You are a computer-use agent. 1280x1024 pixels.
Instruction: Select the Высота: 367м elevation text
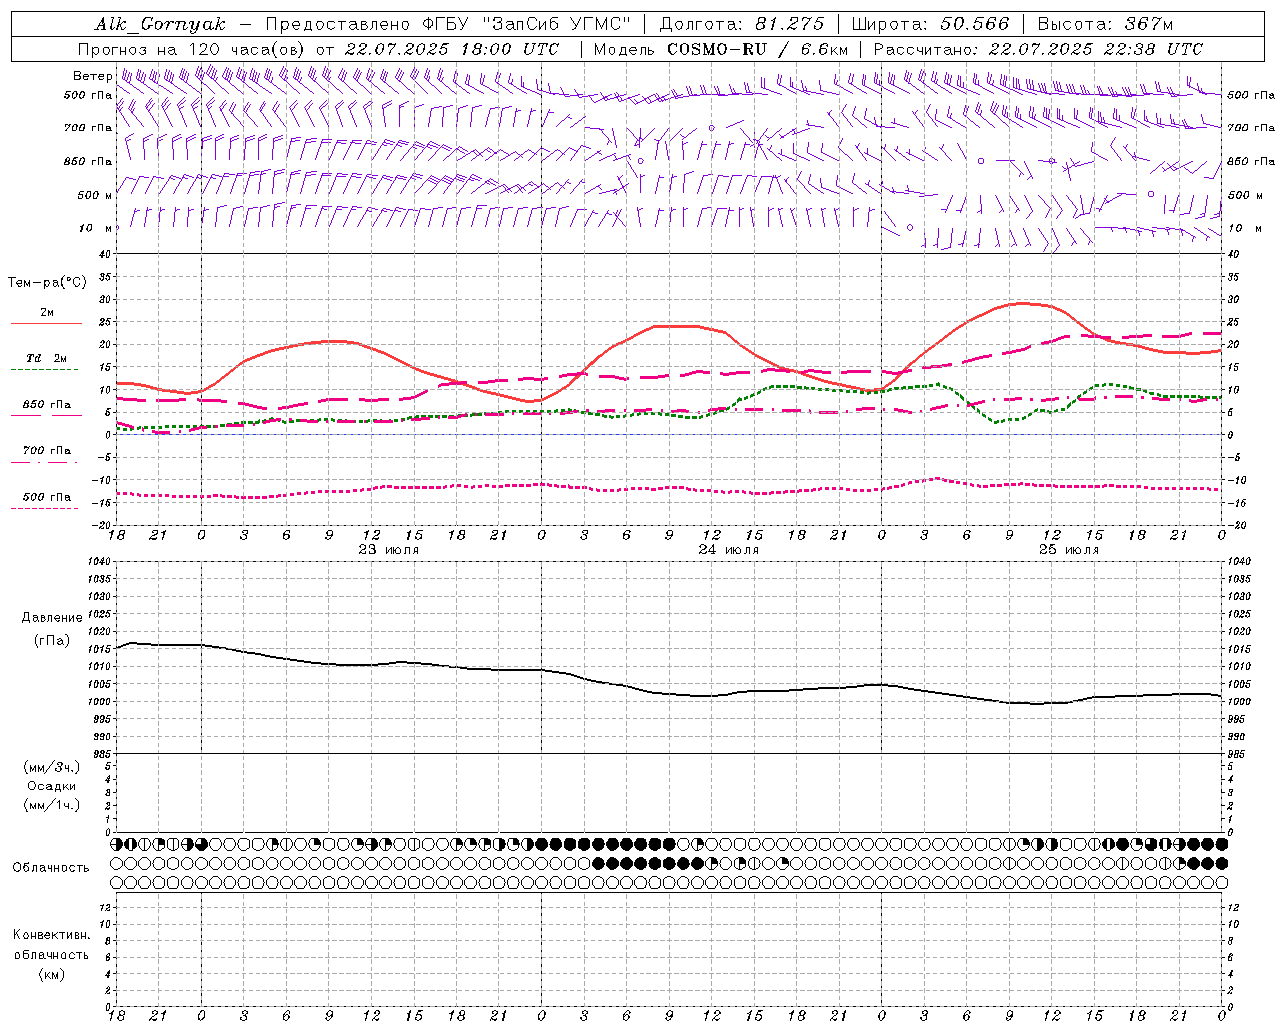click(1105, 24)
